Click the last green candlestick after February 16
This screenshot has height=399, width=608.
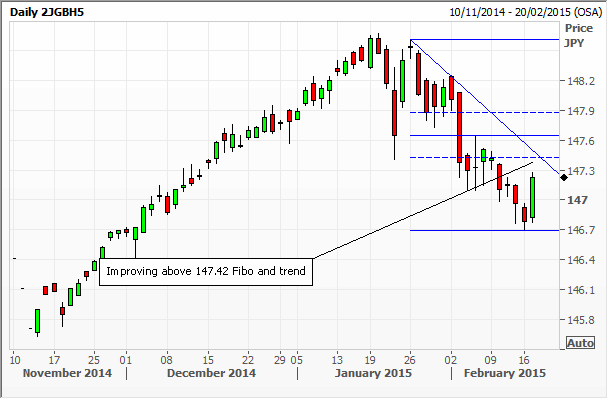coord(533,197)
